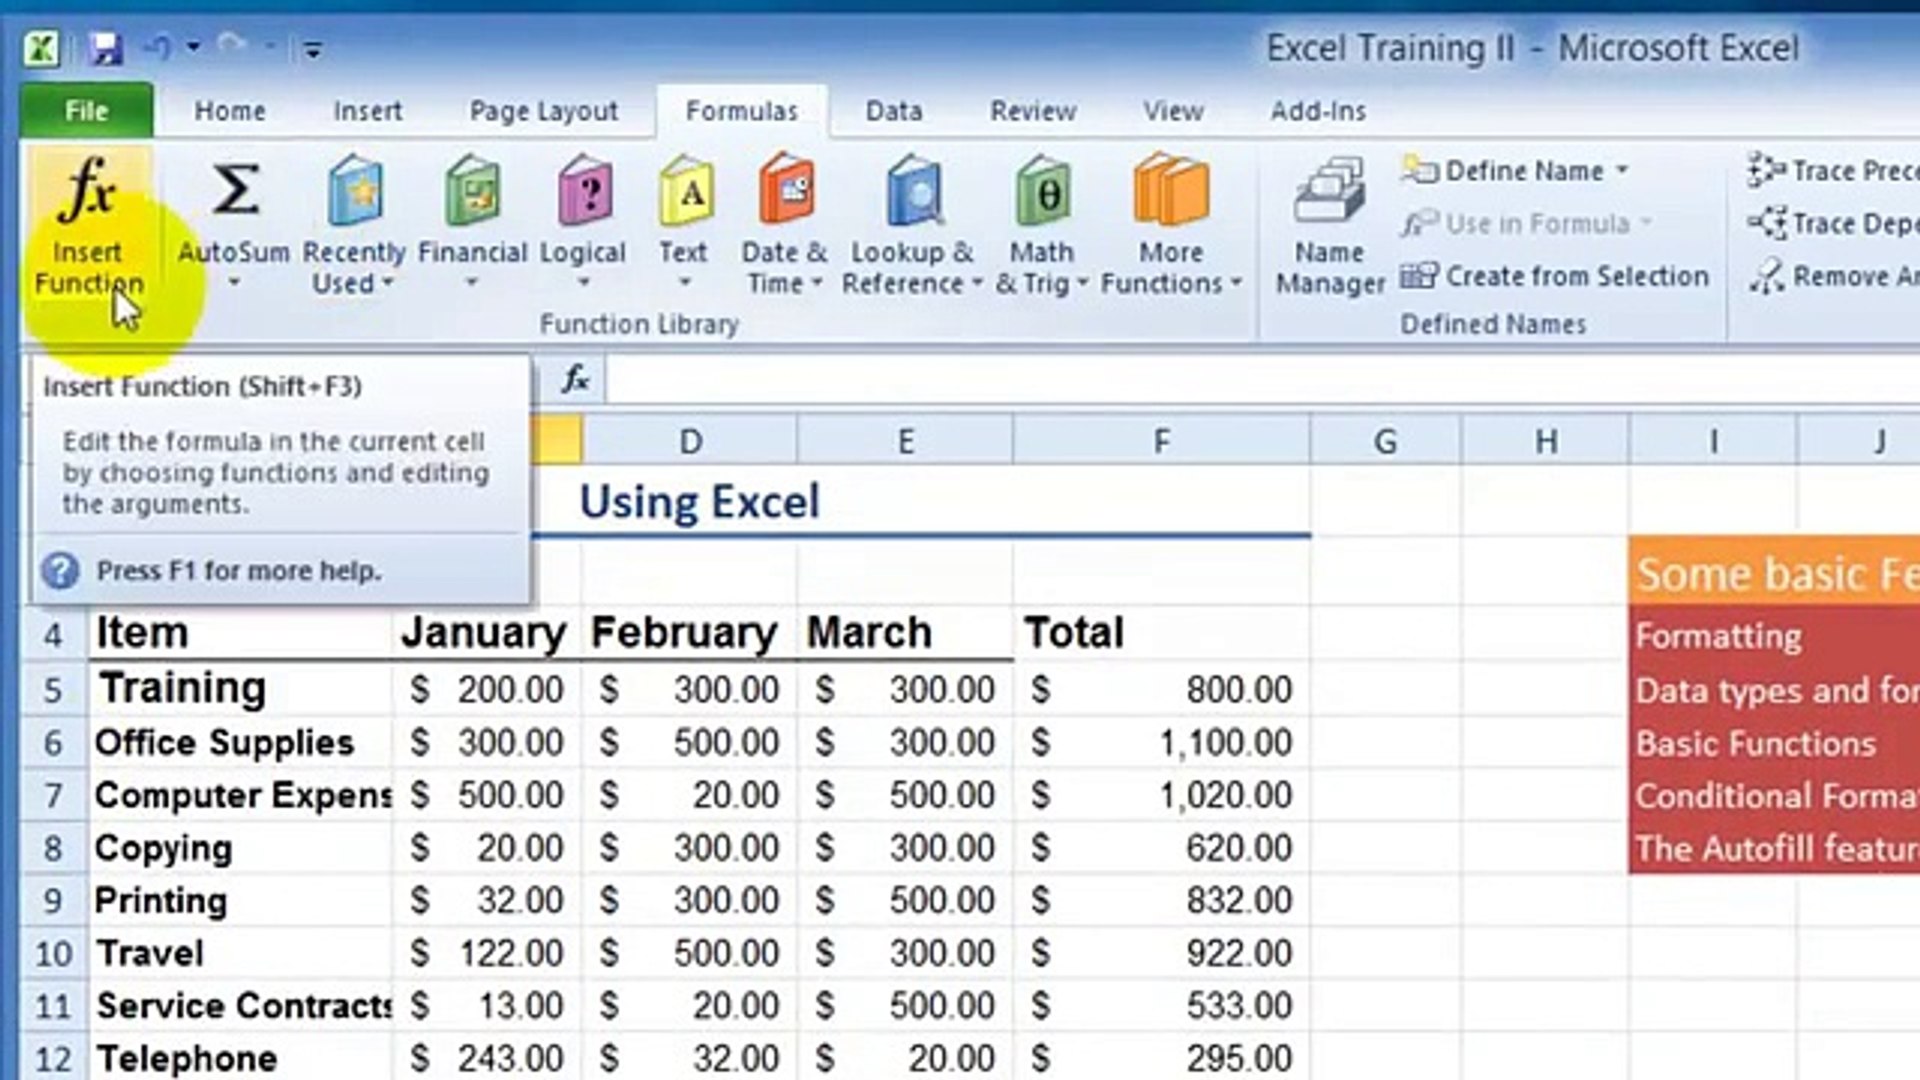The width and height of the screenshot is (1920, 1080).
Task: Click Use in Formula
Action: coord(1530,223)
